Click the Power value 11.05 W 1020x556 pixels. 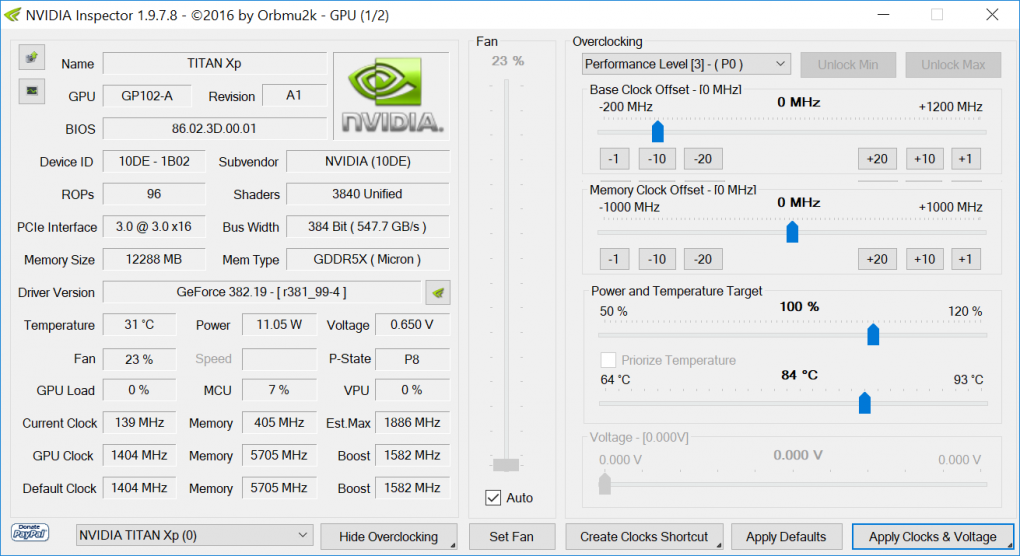coord(279,324)
